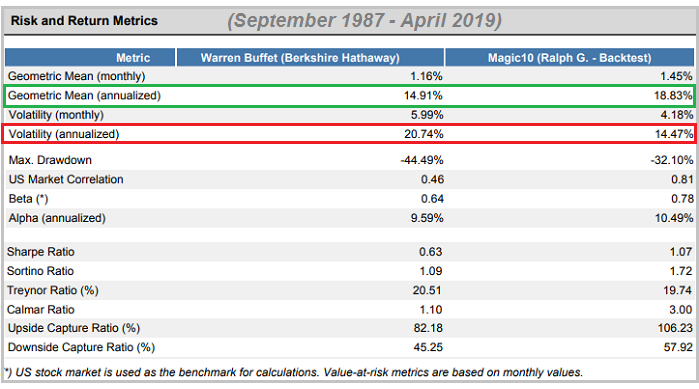Select Magic10 (Ralph G. - Backtest) column header
The height and width of the screenshot is (389, 699).
[569, 58]
